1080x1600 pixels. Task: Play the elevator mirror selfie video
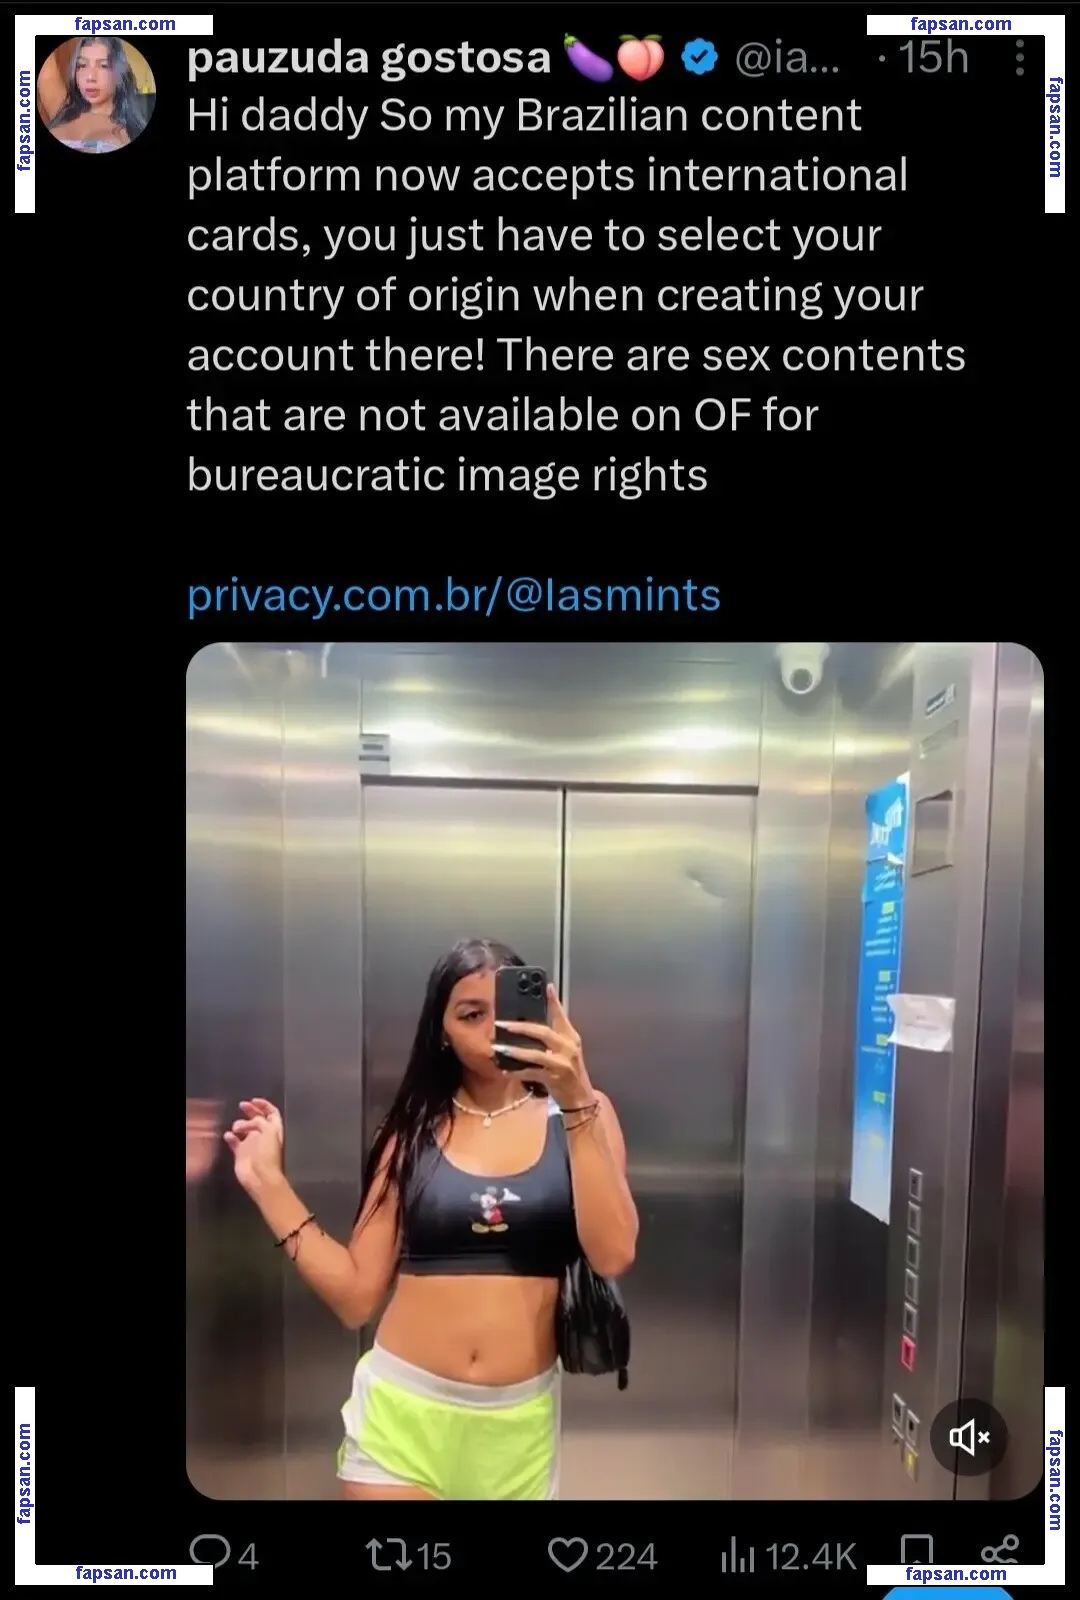point(614,1071)
